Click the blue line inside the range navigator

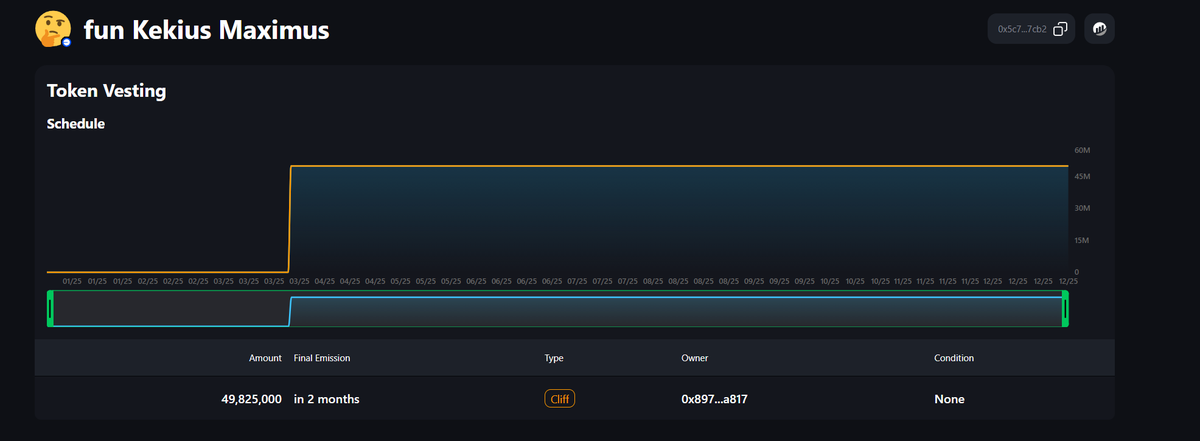pyautogui.click(x=675, y=297)
